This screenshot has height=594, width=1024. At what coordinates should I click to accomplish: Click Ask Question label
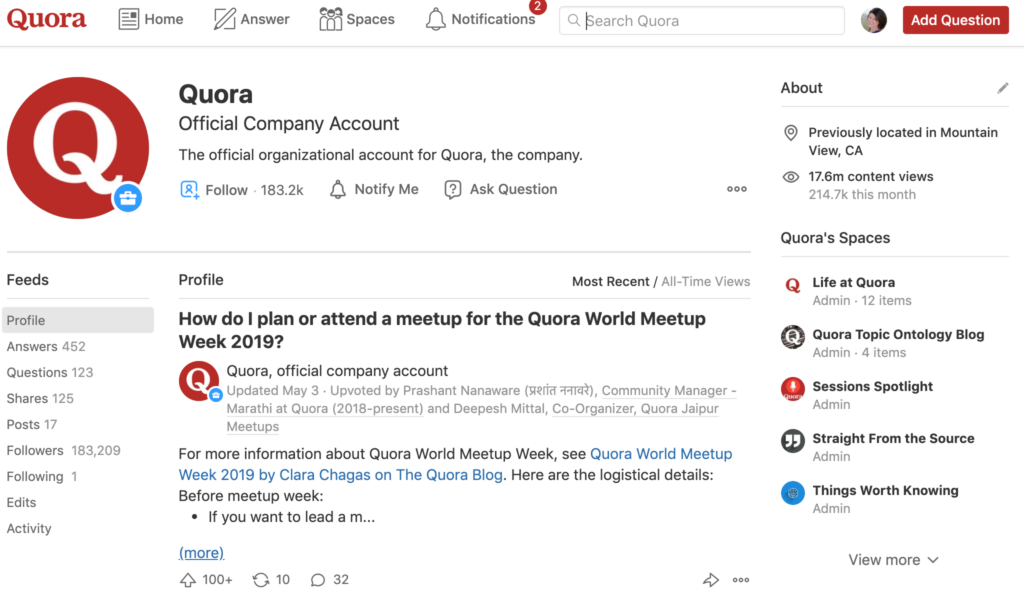point(513,189)
